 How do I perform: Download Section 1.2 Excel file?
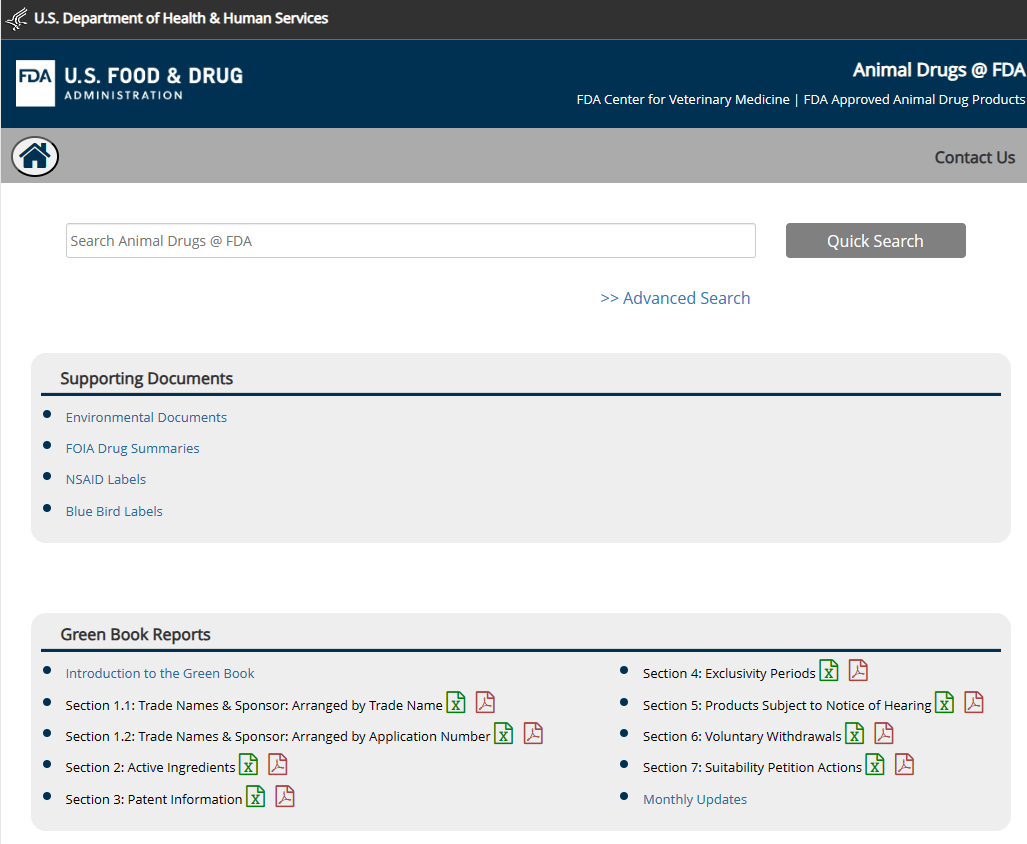point(503,733)
